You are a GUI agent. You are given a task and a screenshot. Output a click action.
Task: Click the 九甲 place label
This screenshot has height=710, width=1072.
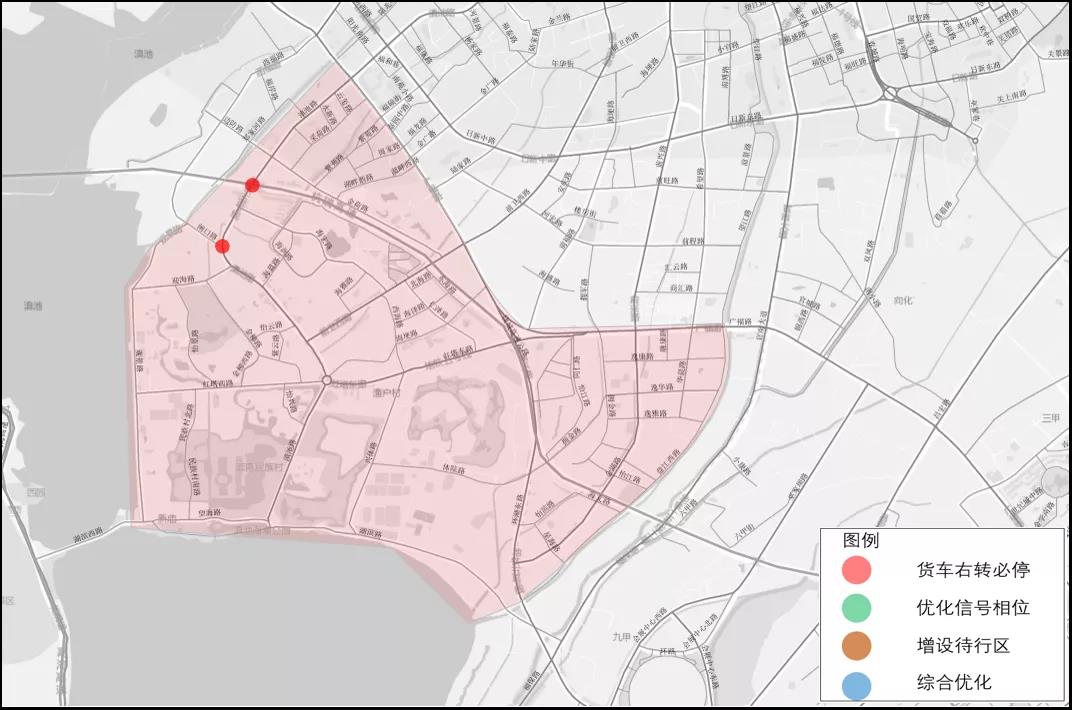click(623, 637)
